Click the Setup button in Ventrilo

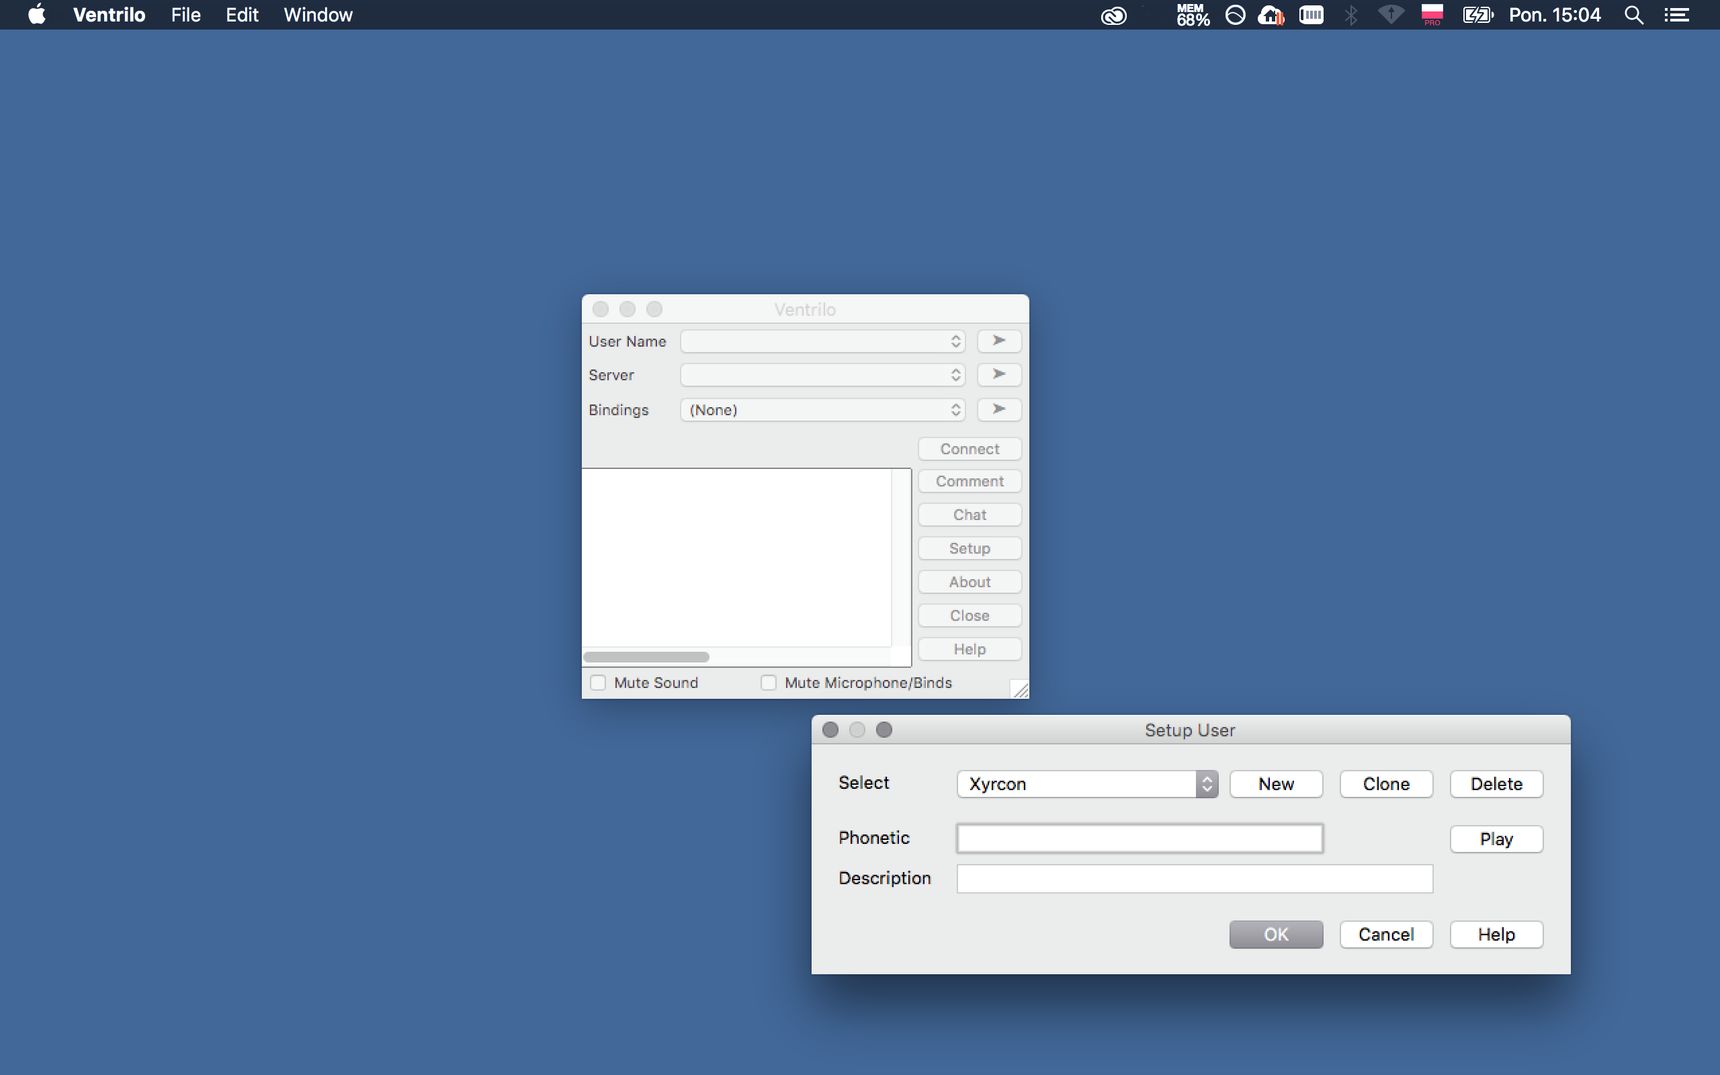click(970, 548)
